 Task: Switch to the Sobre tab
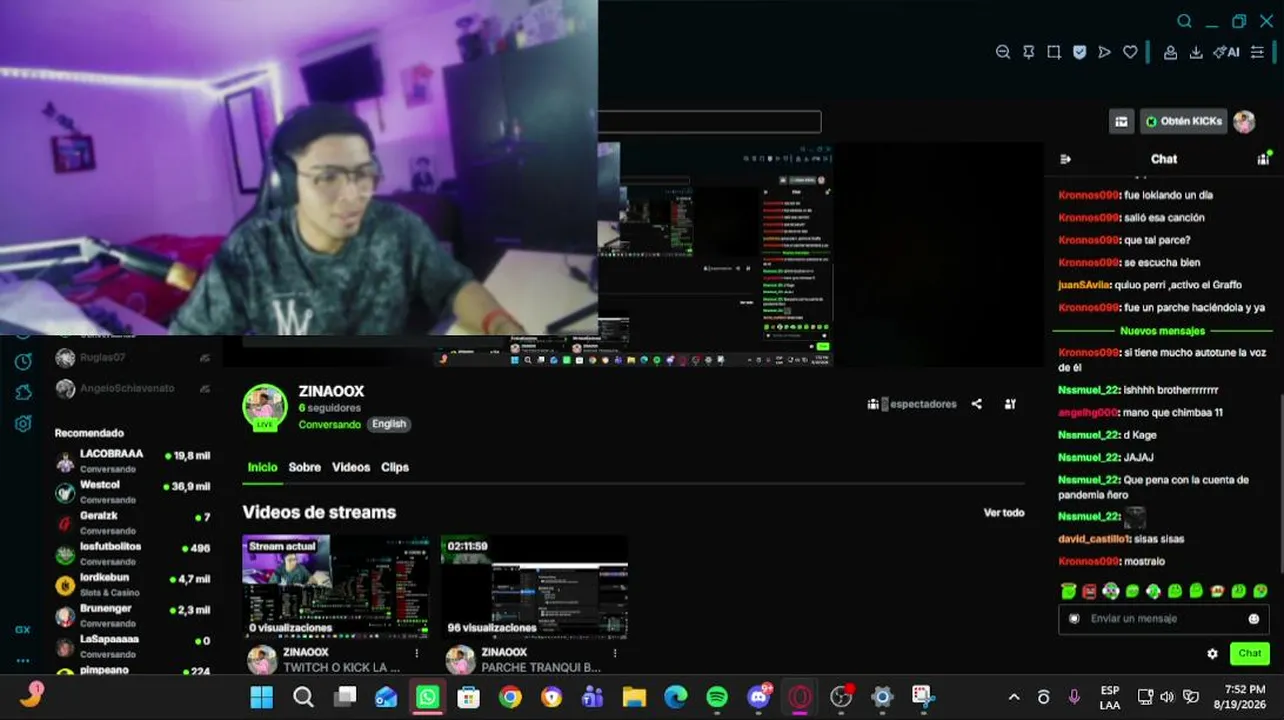(x=305, y=467)
